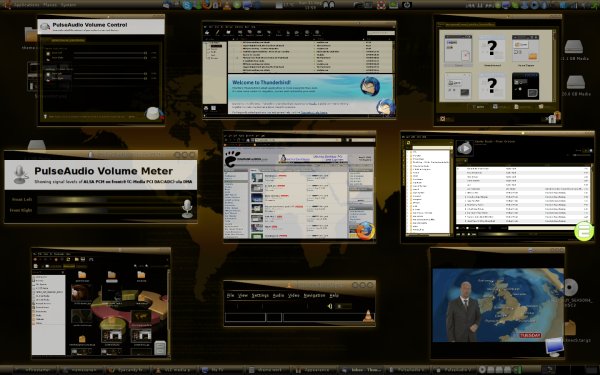Launch Firefox from the top panel icon

click(x=207, y=5)
